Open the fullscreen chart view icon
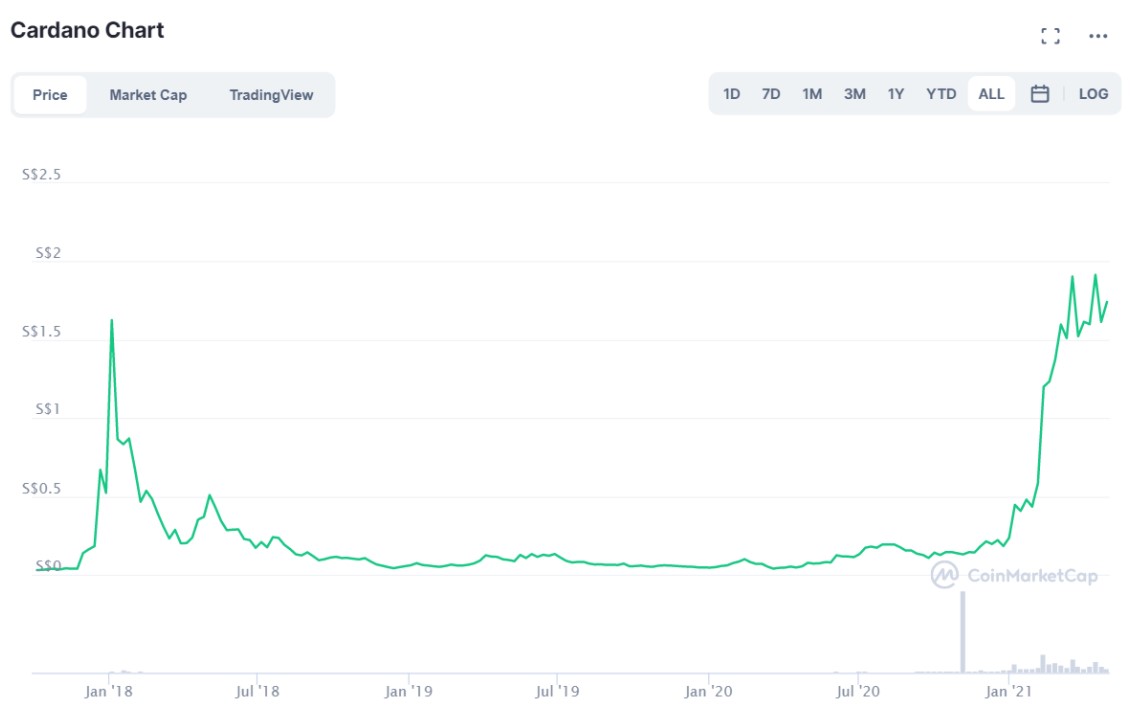Screen dimensions: 1141x711 coord(1050,36)
